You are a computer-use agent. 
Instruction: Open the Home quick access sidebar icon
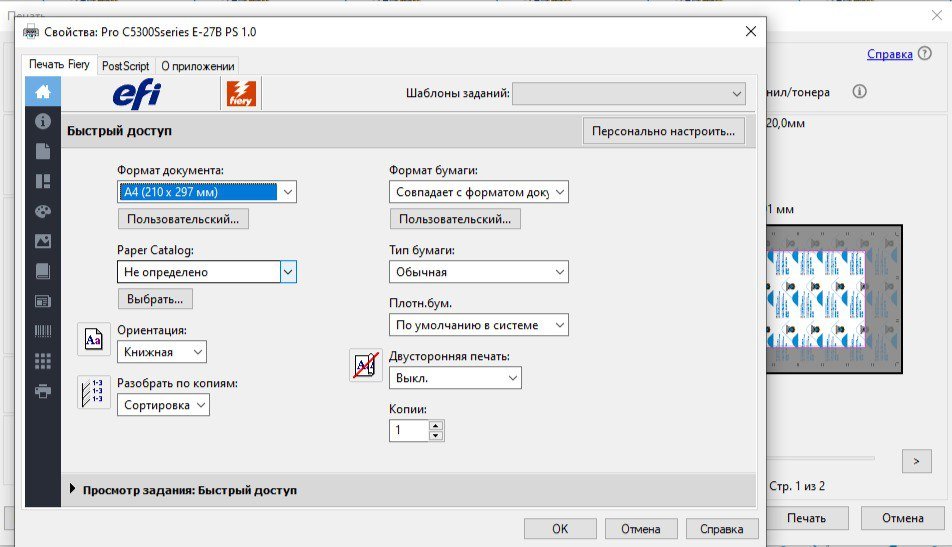pos(42,92)
